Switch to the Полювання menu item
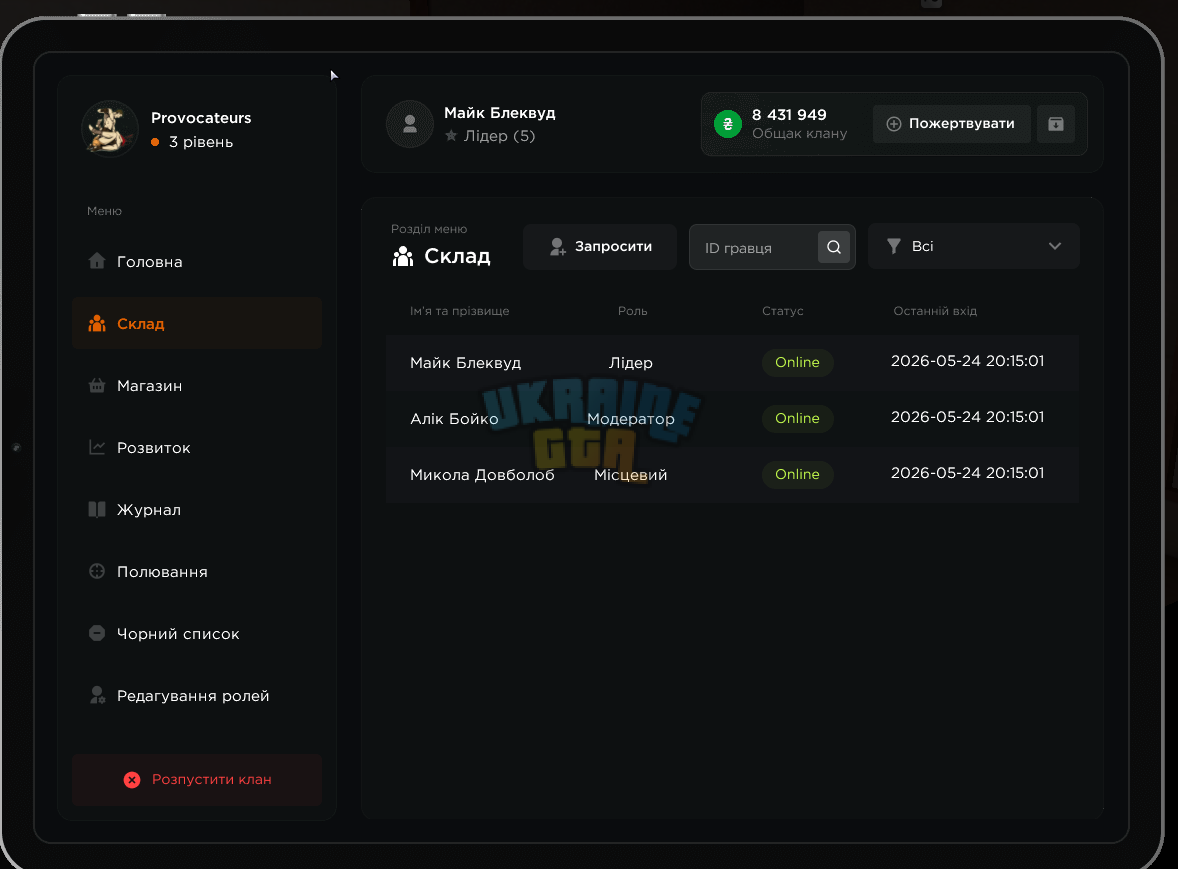The width and height of the screenshot is (1178, 869). click(x=197, y=572)
